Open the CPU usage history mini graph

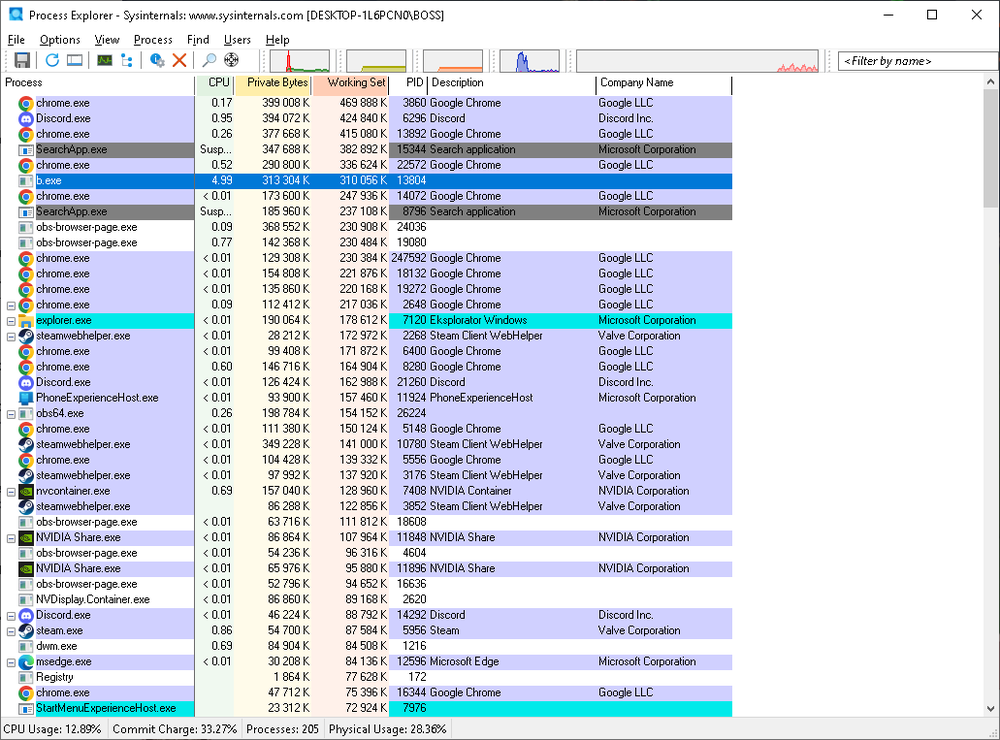300,61
